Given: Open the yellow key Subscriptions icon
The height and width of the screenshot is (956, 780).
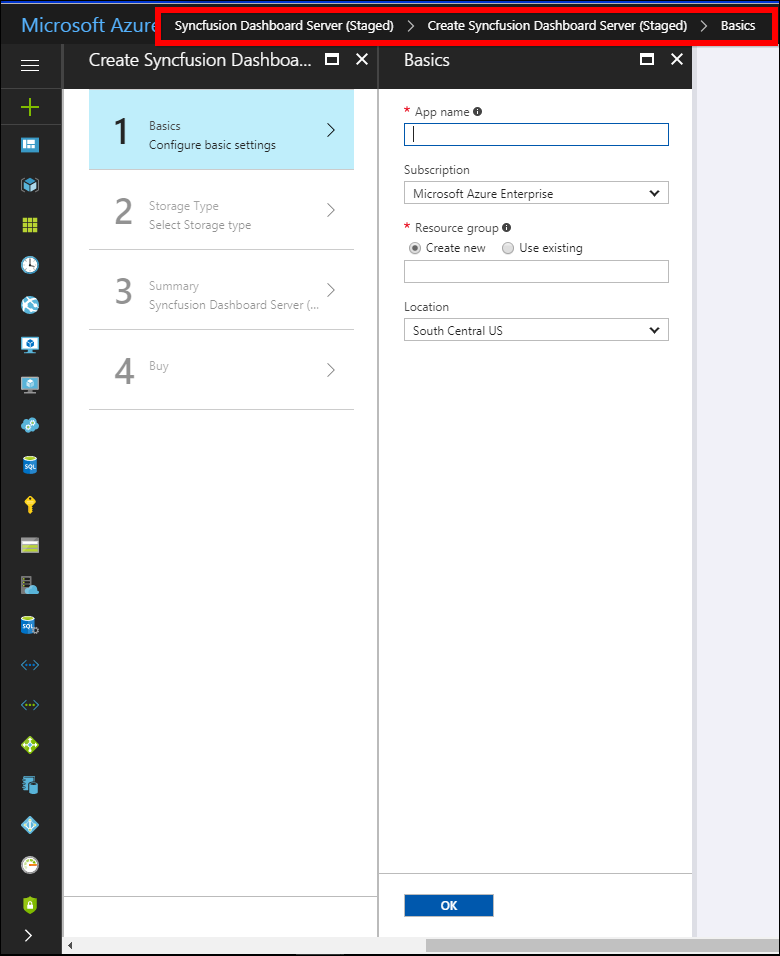Looking at the screenshot, I should (30, 505).
